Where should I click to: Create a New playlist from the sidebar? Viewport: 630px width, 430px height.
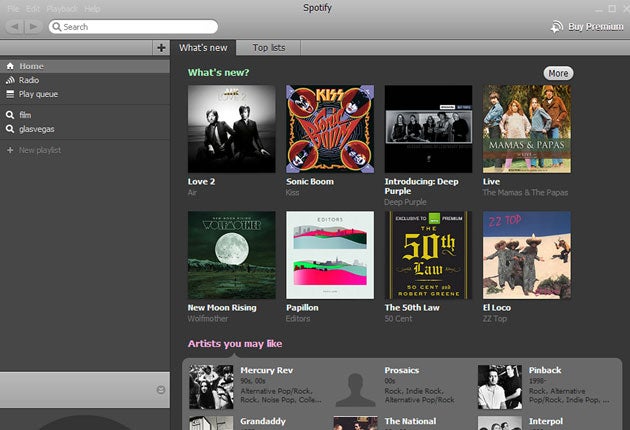coord(40,150)
